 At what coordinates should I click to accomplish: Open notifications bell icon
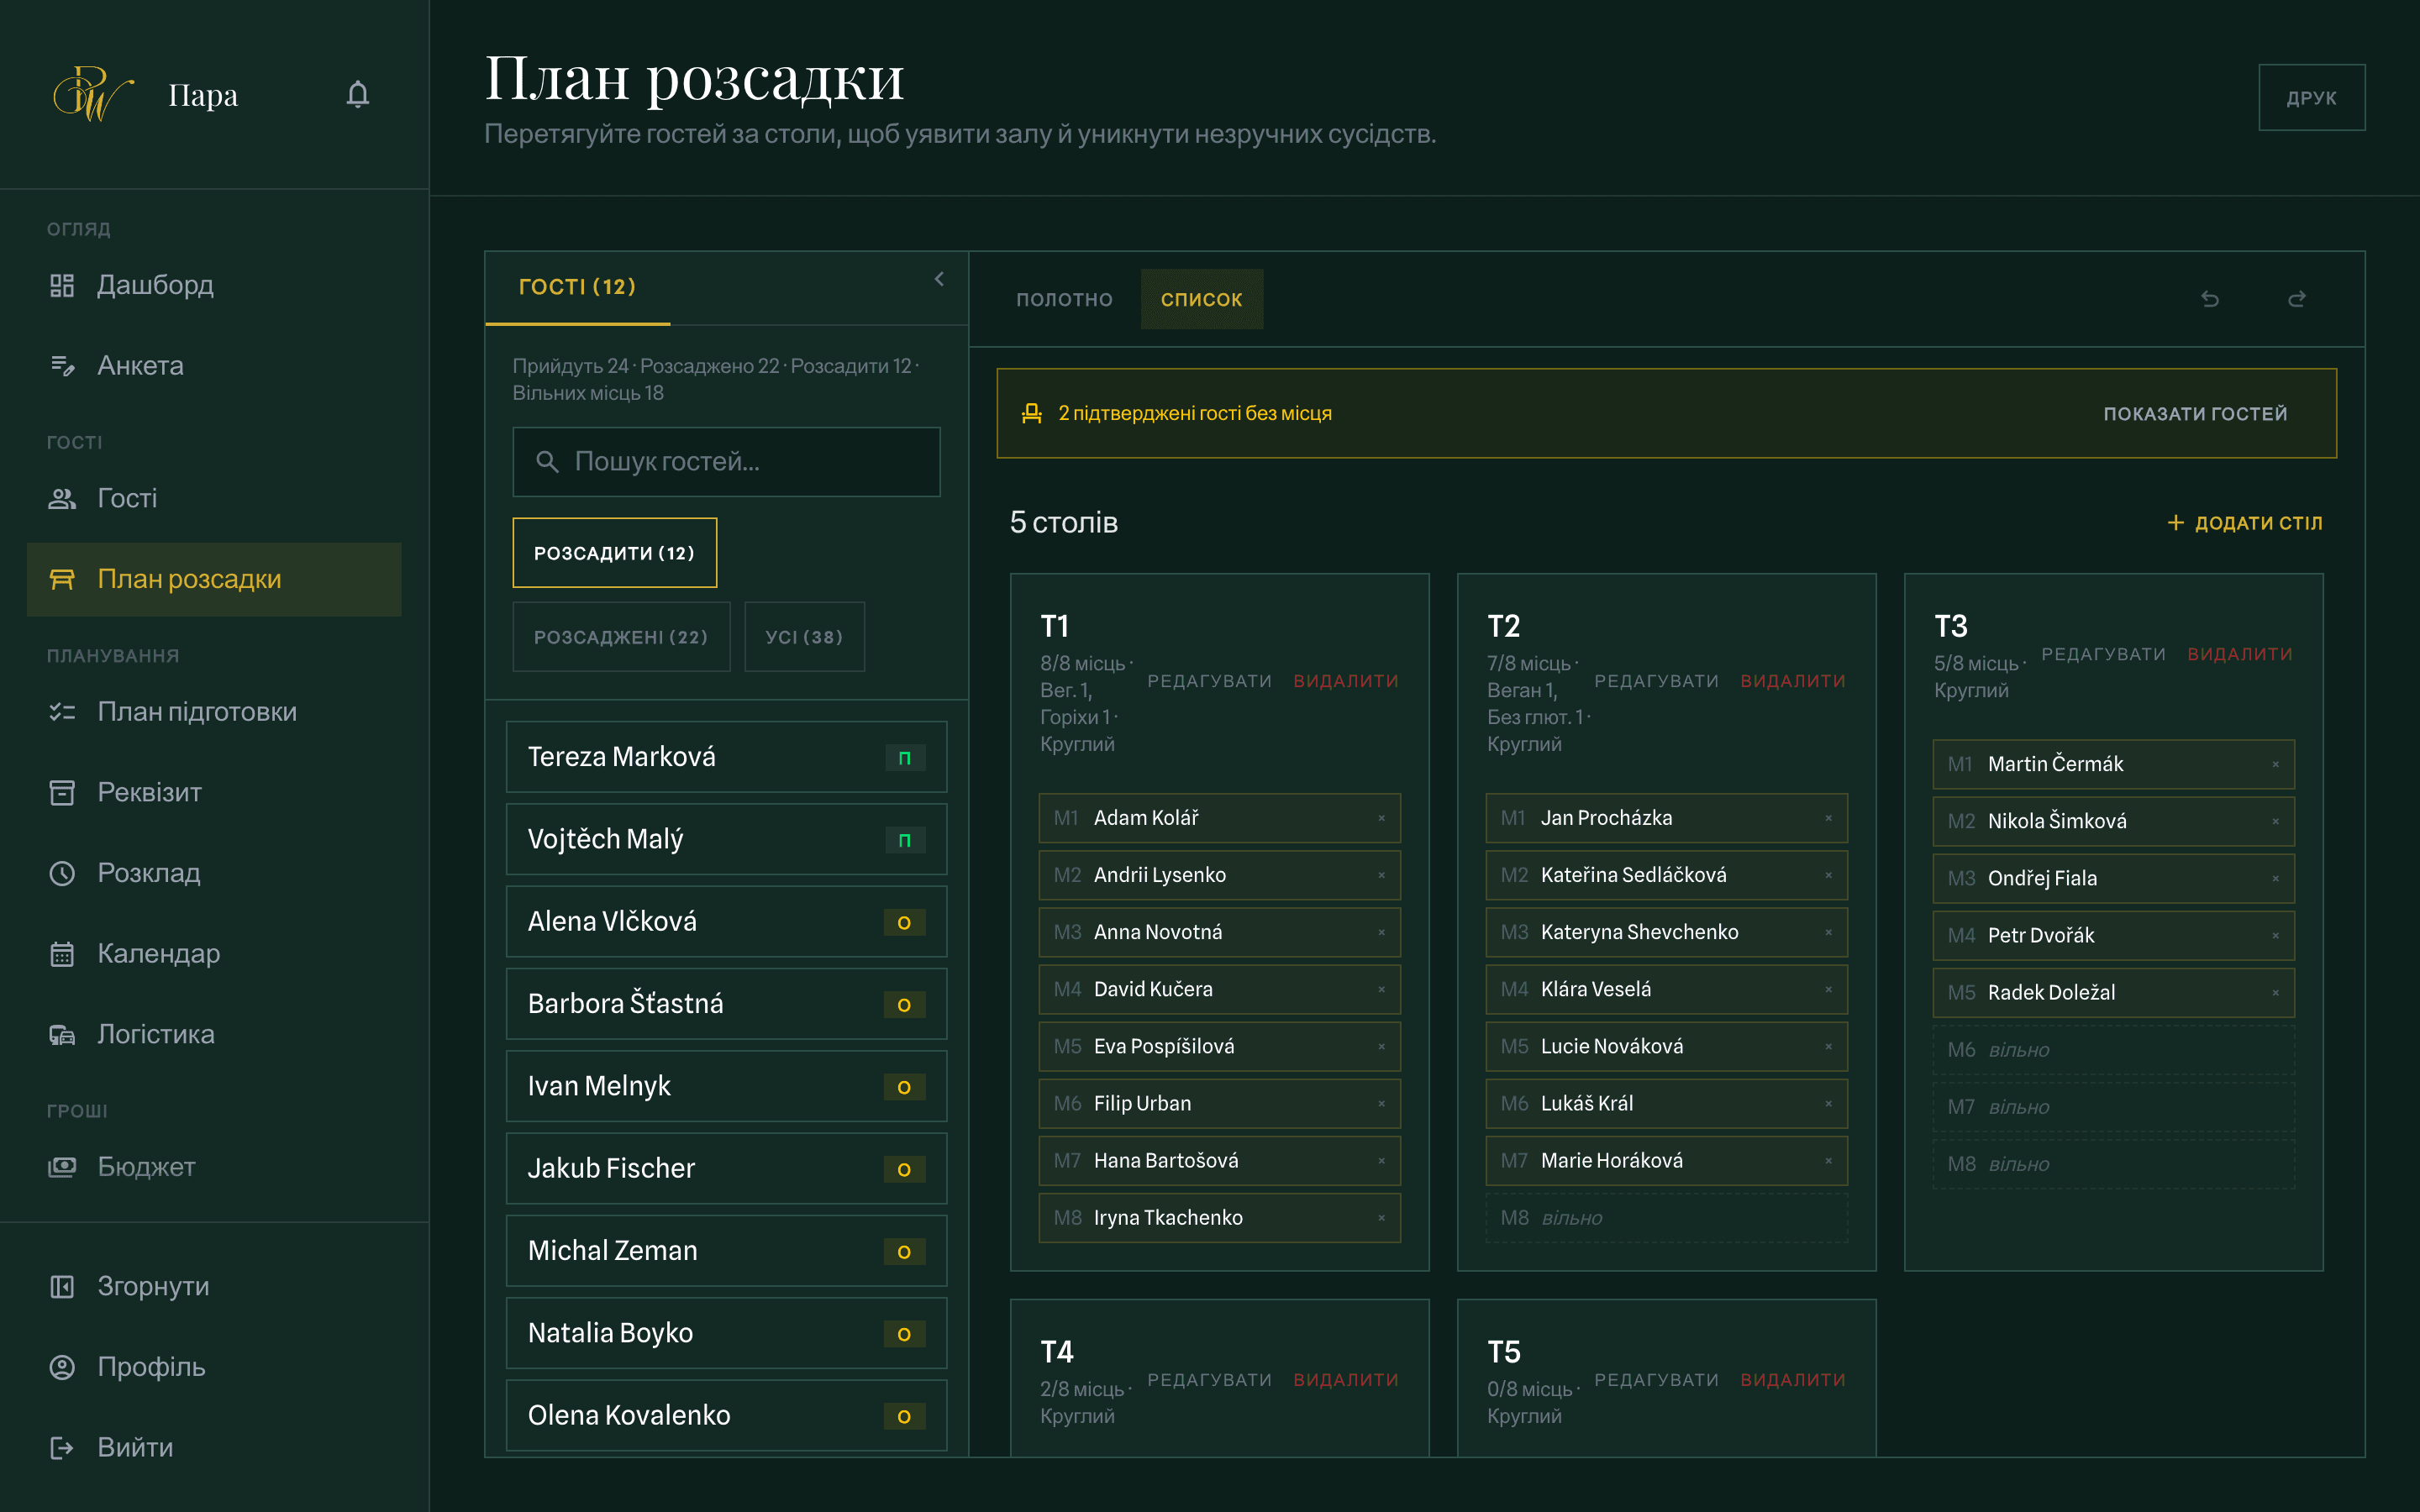pos(357,95)
